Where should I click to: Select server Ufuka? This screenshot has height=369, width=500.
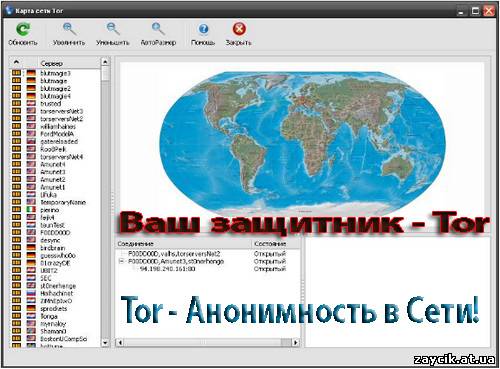coord(49,195)
